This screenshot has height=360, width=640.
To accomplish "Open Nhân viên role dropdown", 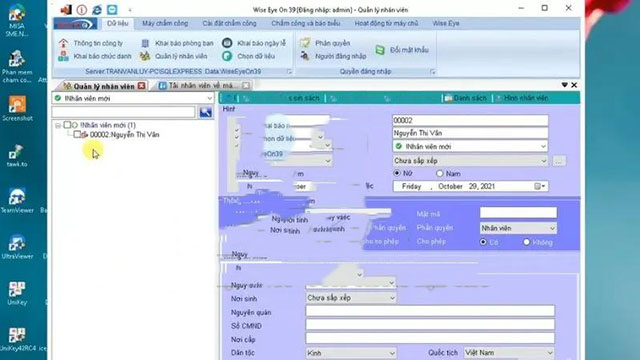I will point(518,228).
